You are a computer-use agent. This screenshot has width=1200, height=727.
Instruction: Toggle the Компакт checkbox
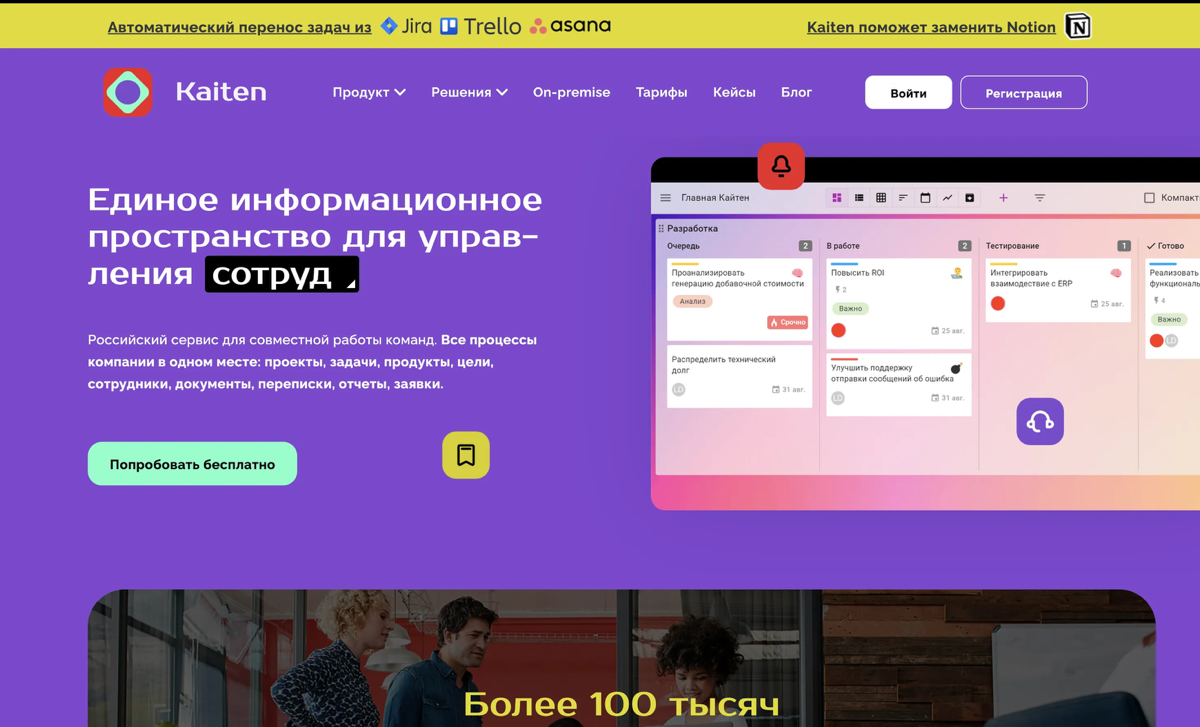tap(1149, 198)
